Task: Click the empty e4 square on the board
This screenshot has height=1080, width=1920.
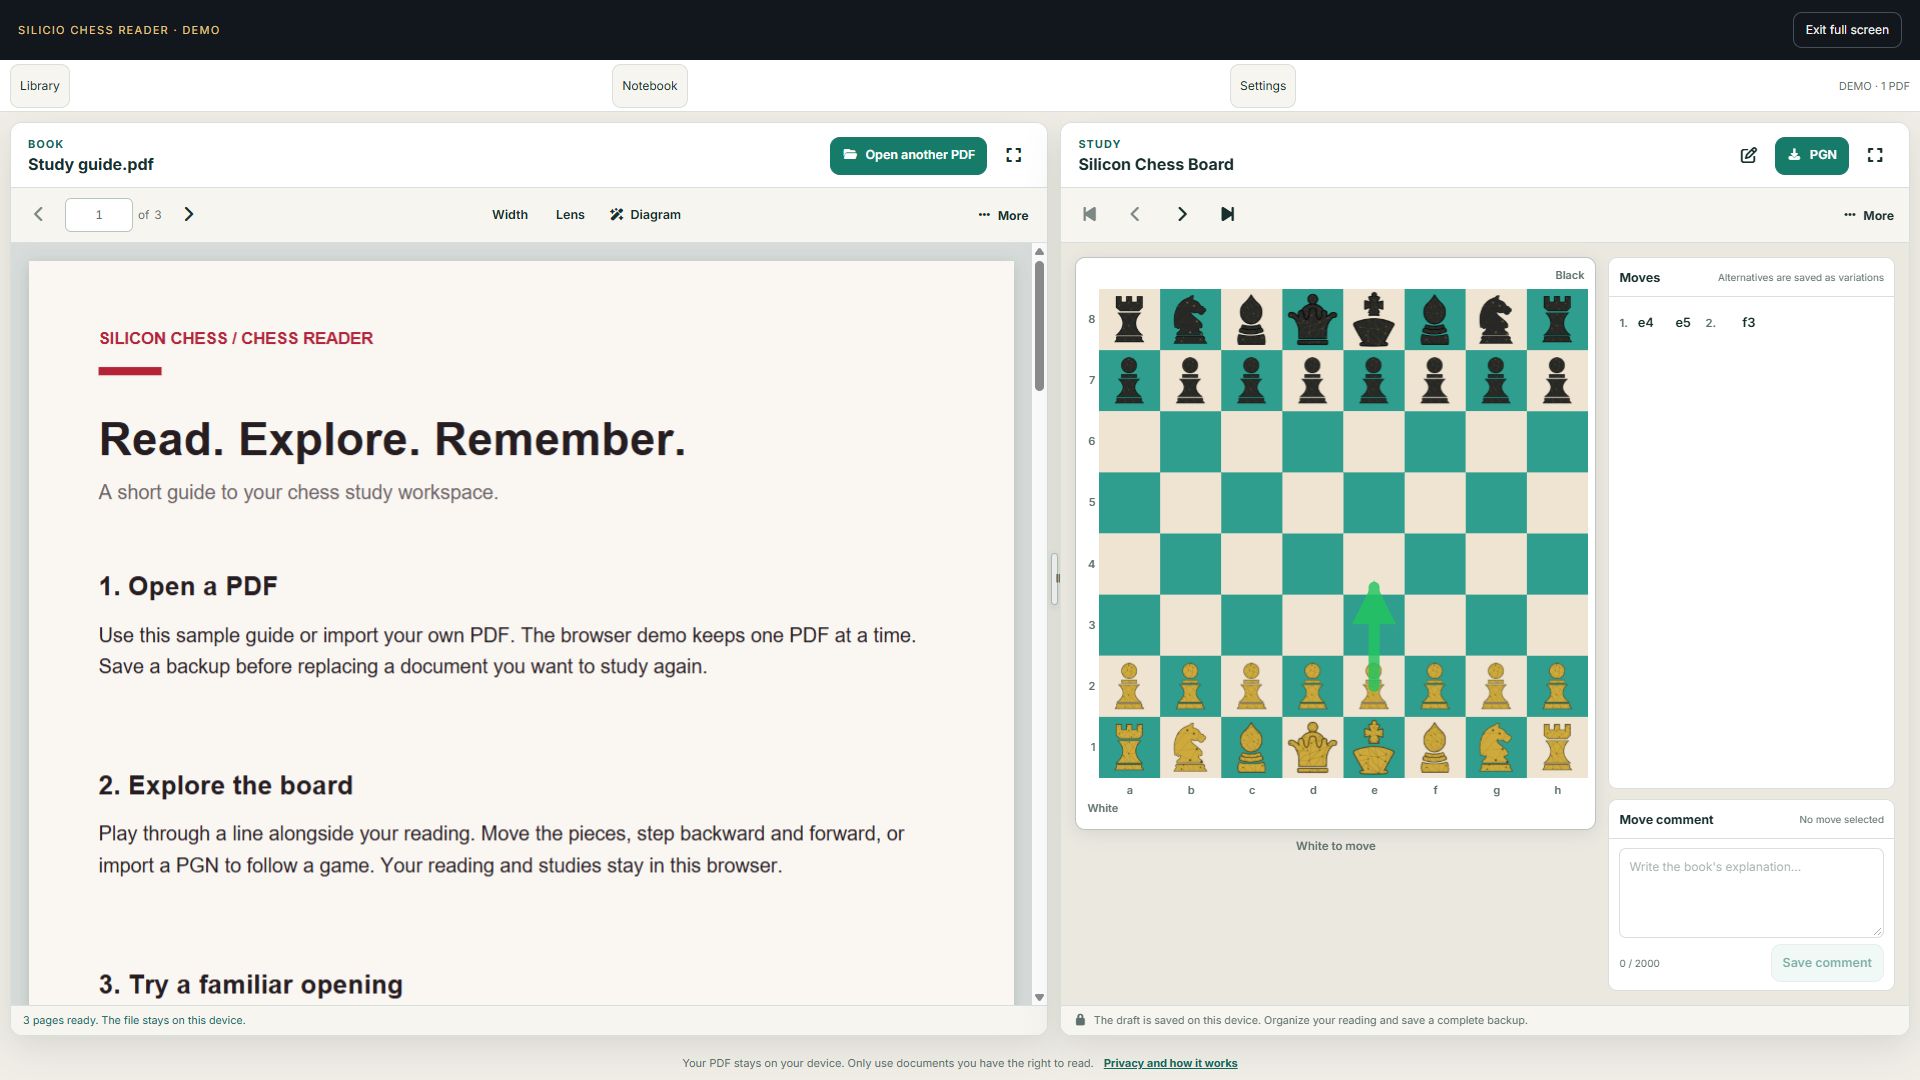Action: coord(1374,564)
